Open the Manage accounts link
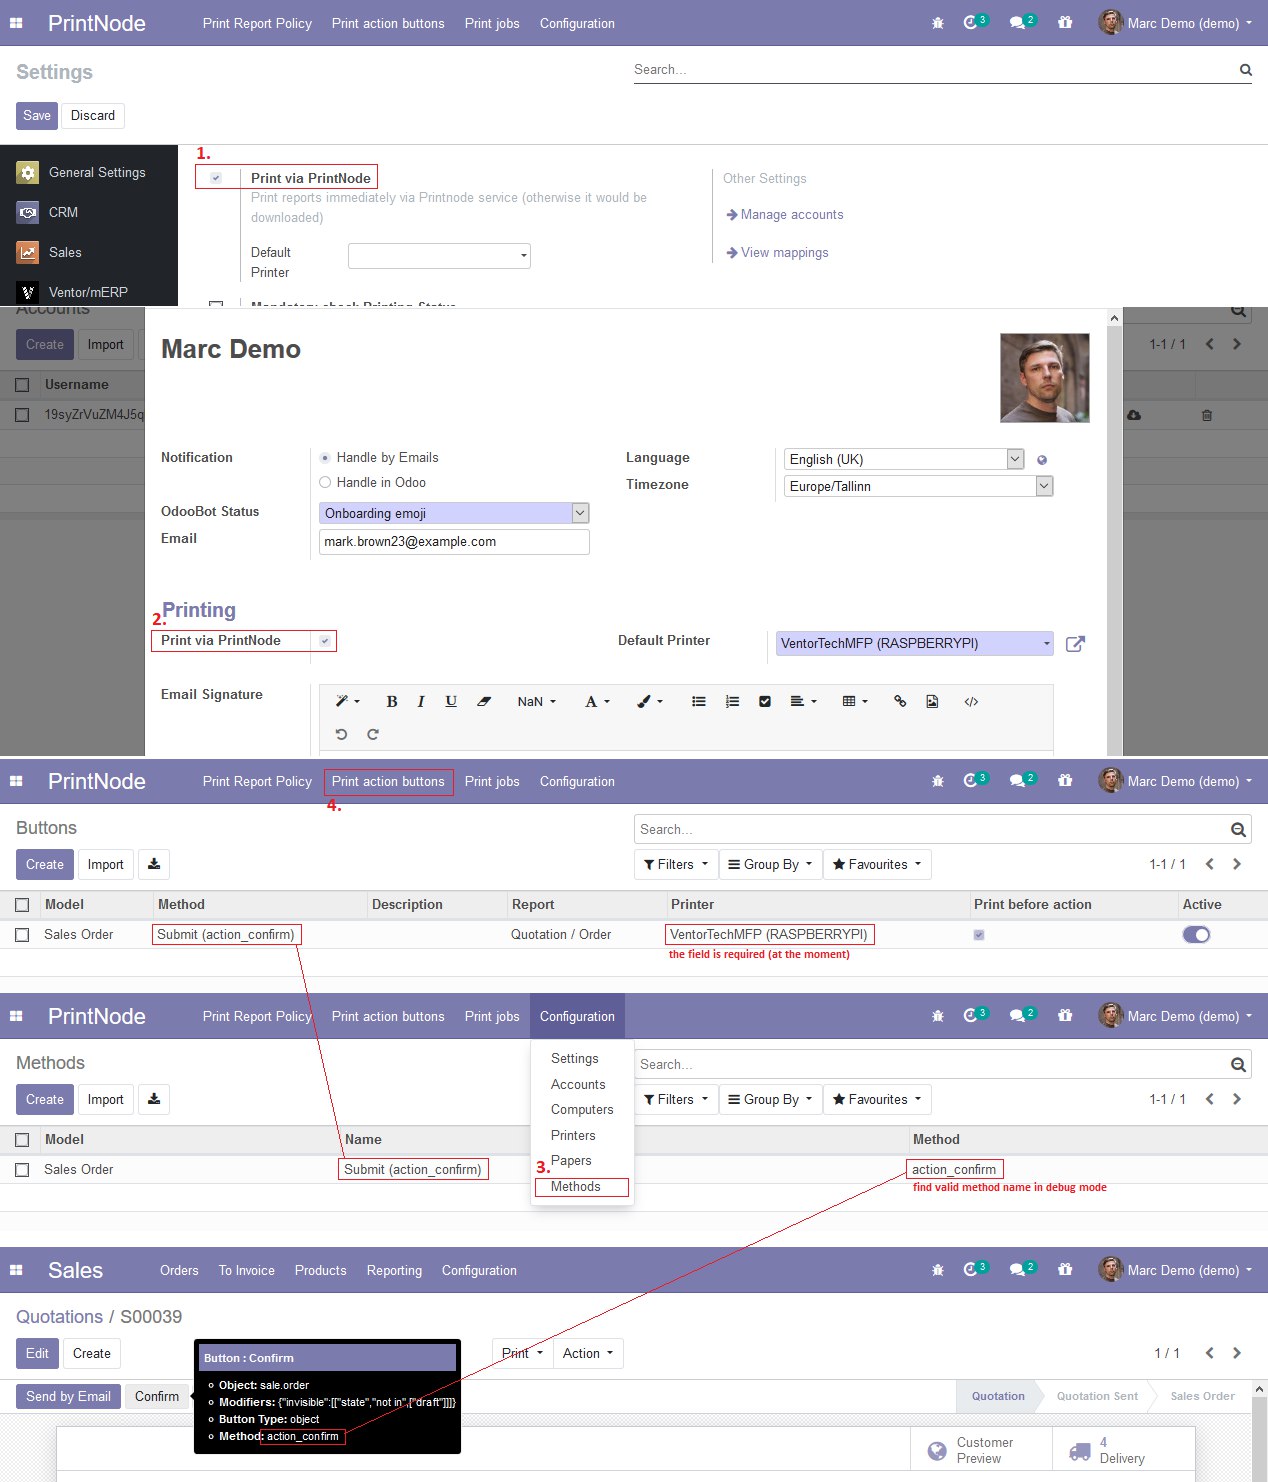Viewport: 1268px width, 1482px height. (x=784, y=214)
